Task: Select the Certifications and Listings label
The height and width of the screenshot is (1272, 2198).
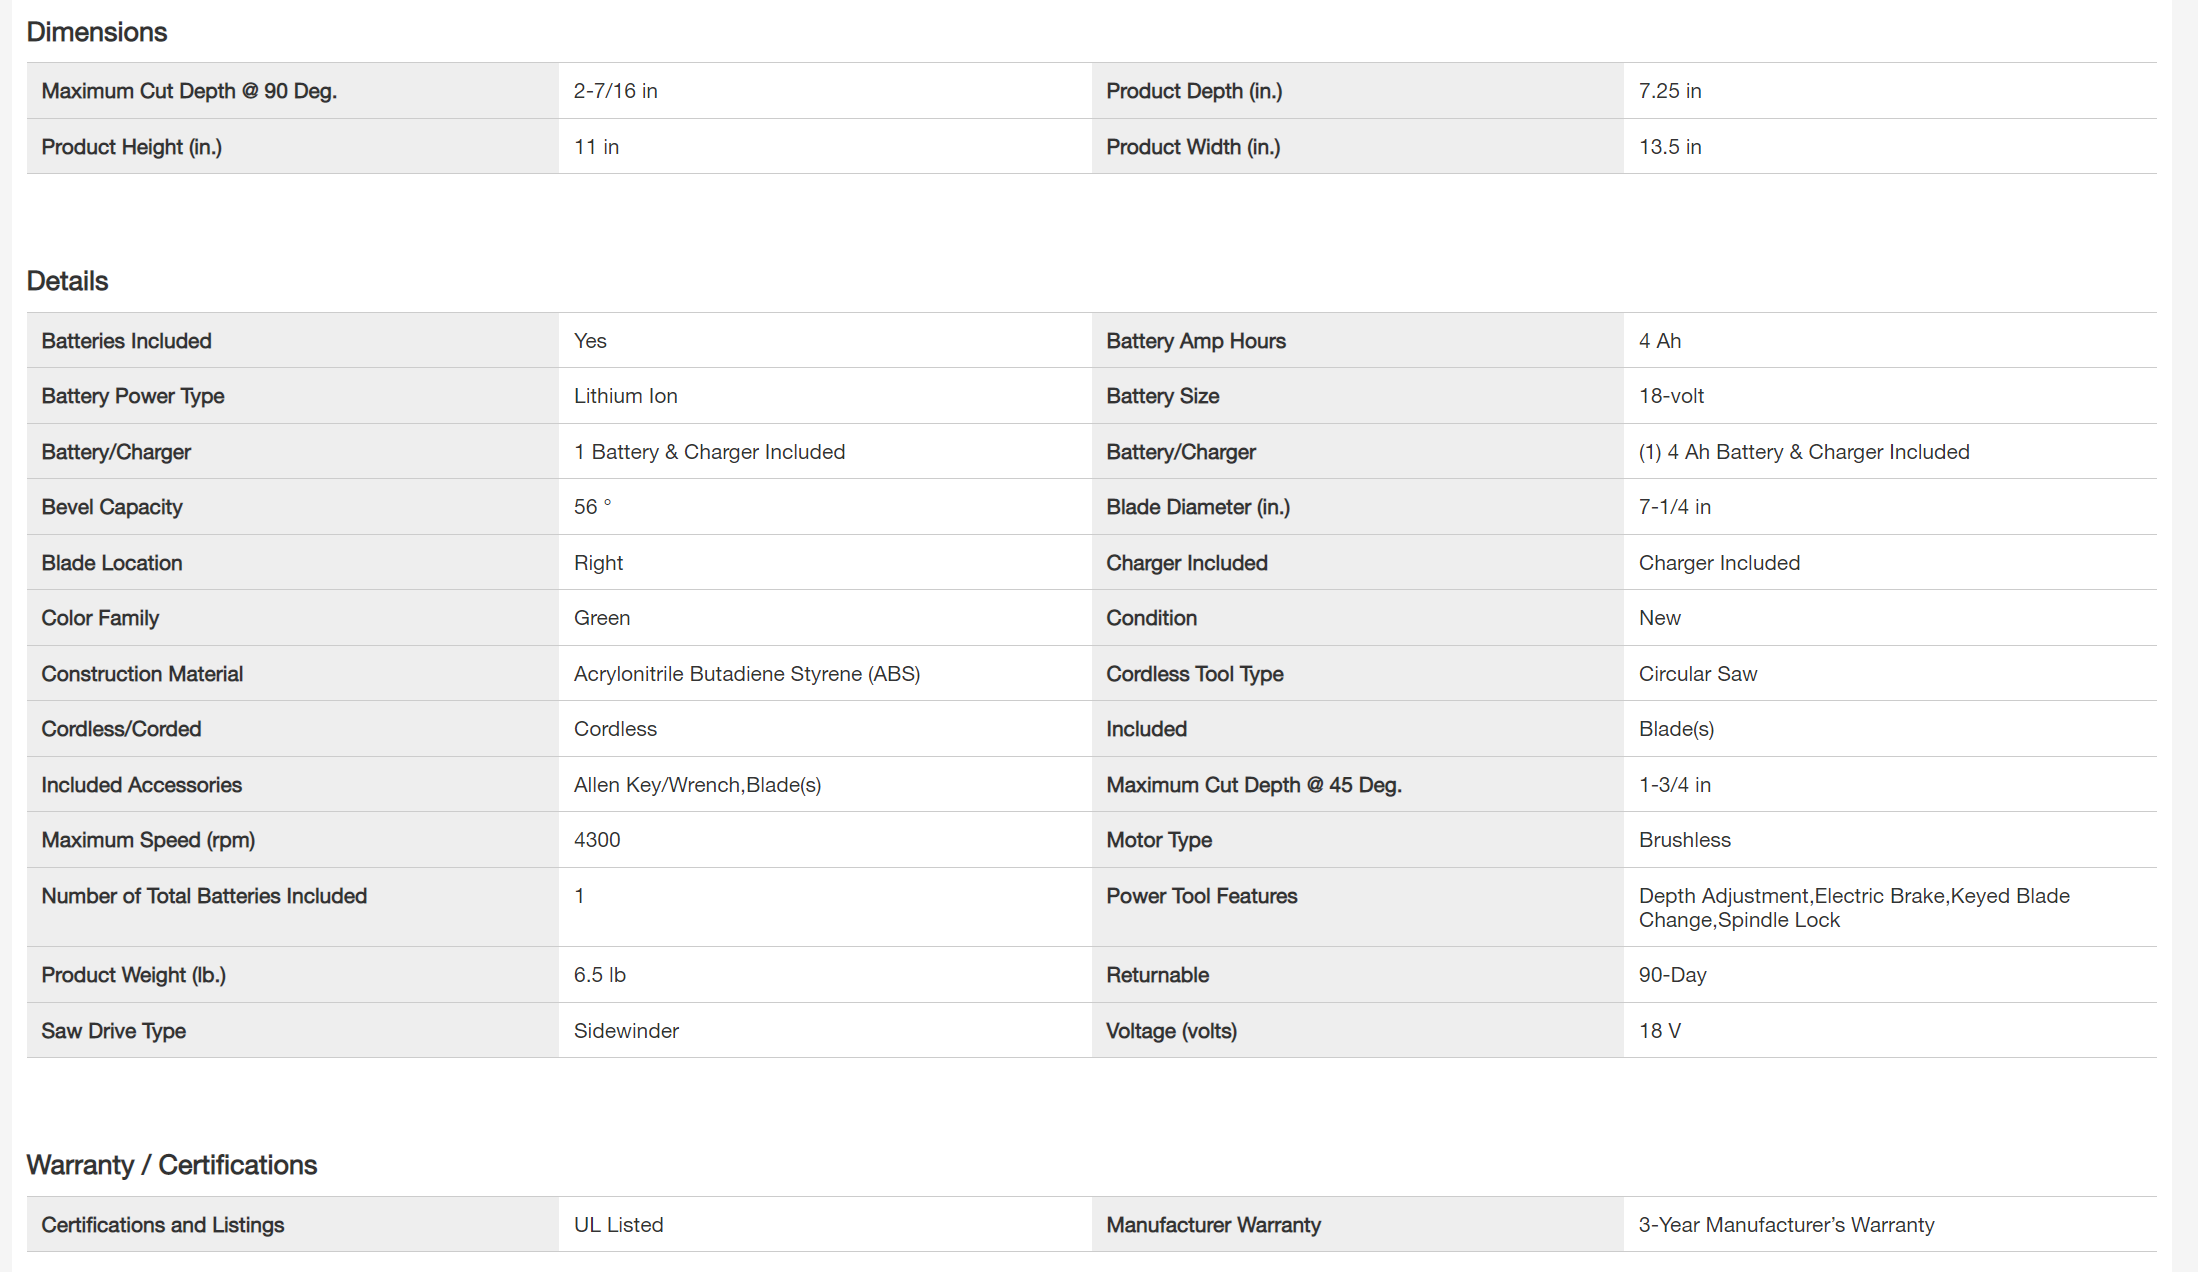Action: [x=162, y=1225]
